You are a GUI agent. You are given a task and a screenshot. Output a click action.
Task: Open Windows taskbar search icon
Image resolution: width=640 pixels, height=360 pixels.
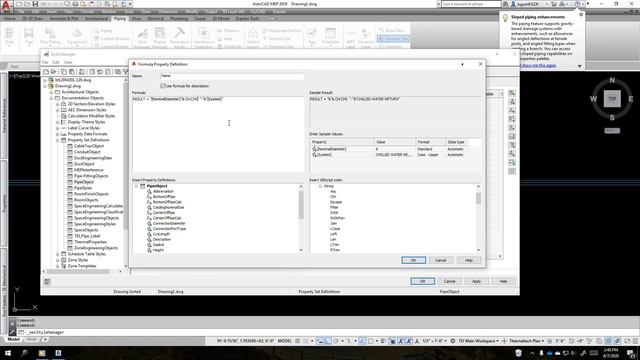point(24,353)
